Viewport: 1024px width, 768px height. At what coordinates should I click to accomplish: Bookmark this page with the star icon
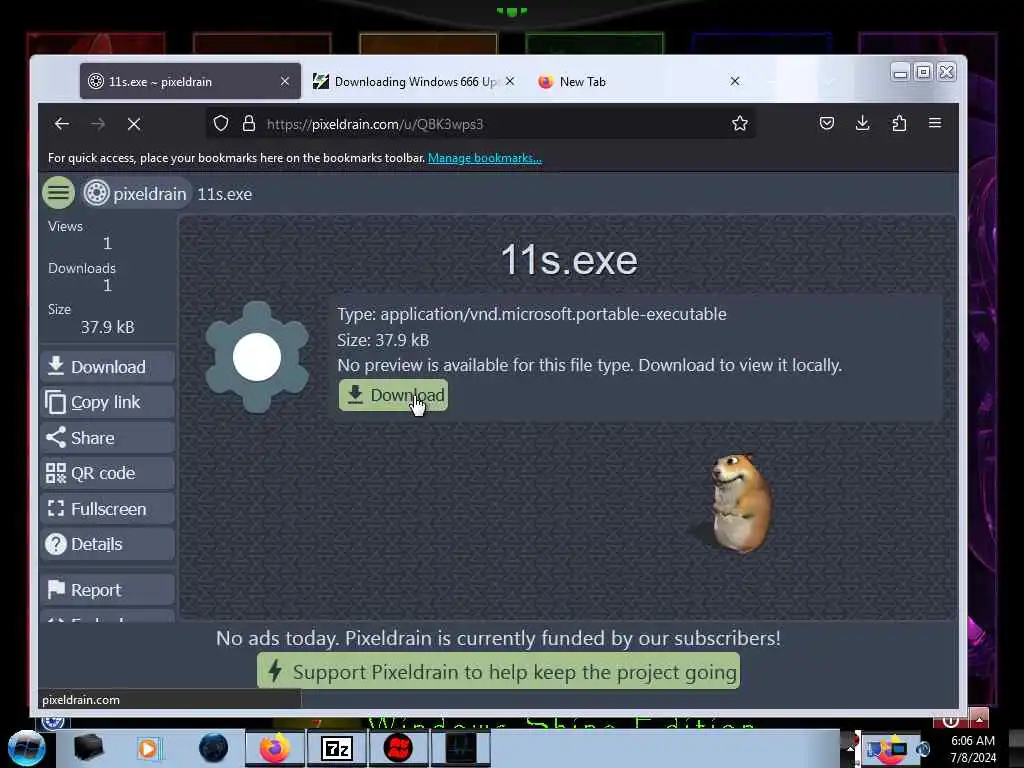coord(739,123)
